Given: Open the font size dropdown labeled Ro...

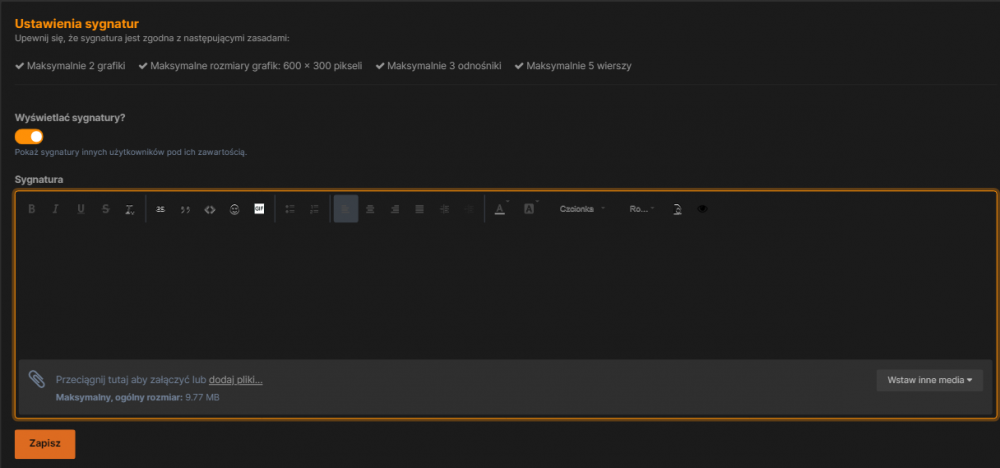Looking at the screenshot, I should [642, 209].
